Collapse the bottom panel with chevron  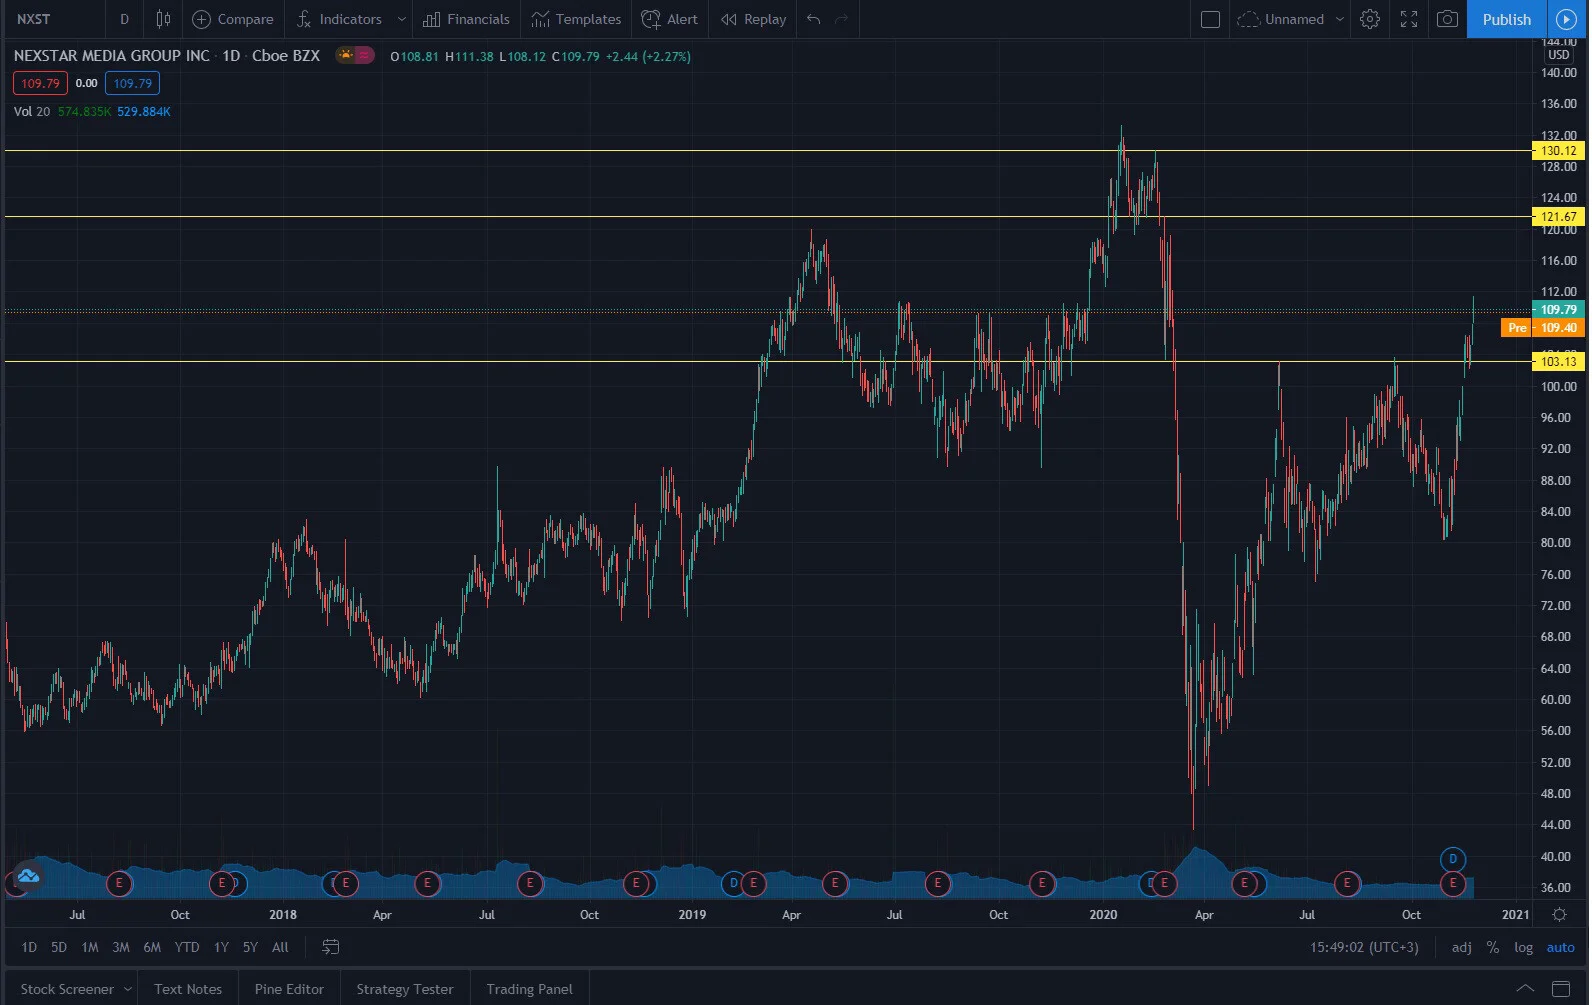click(1525, 989)
